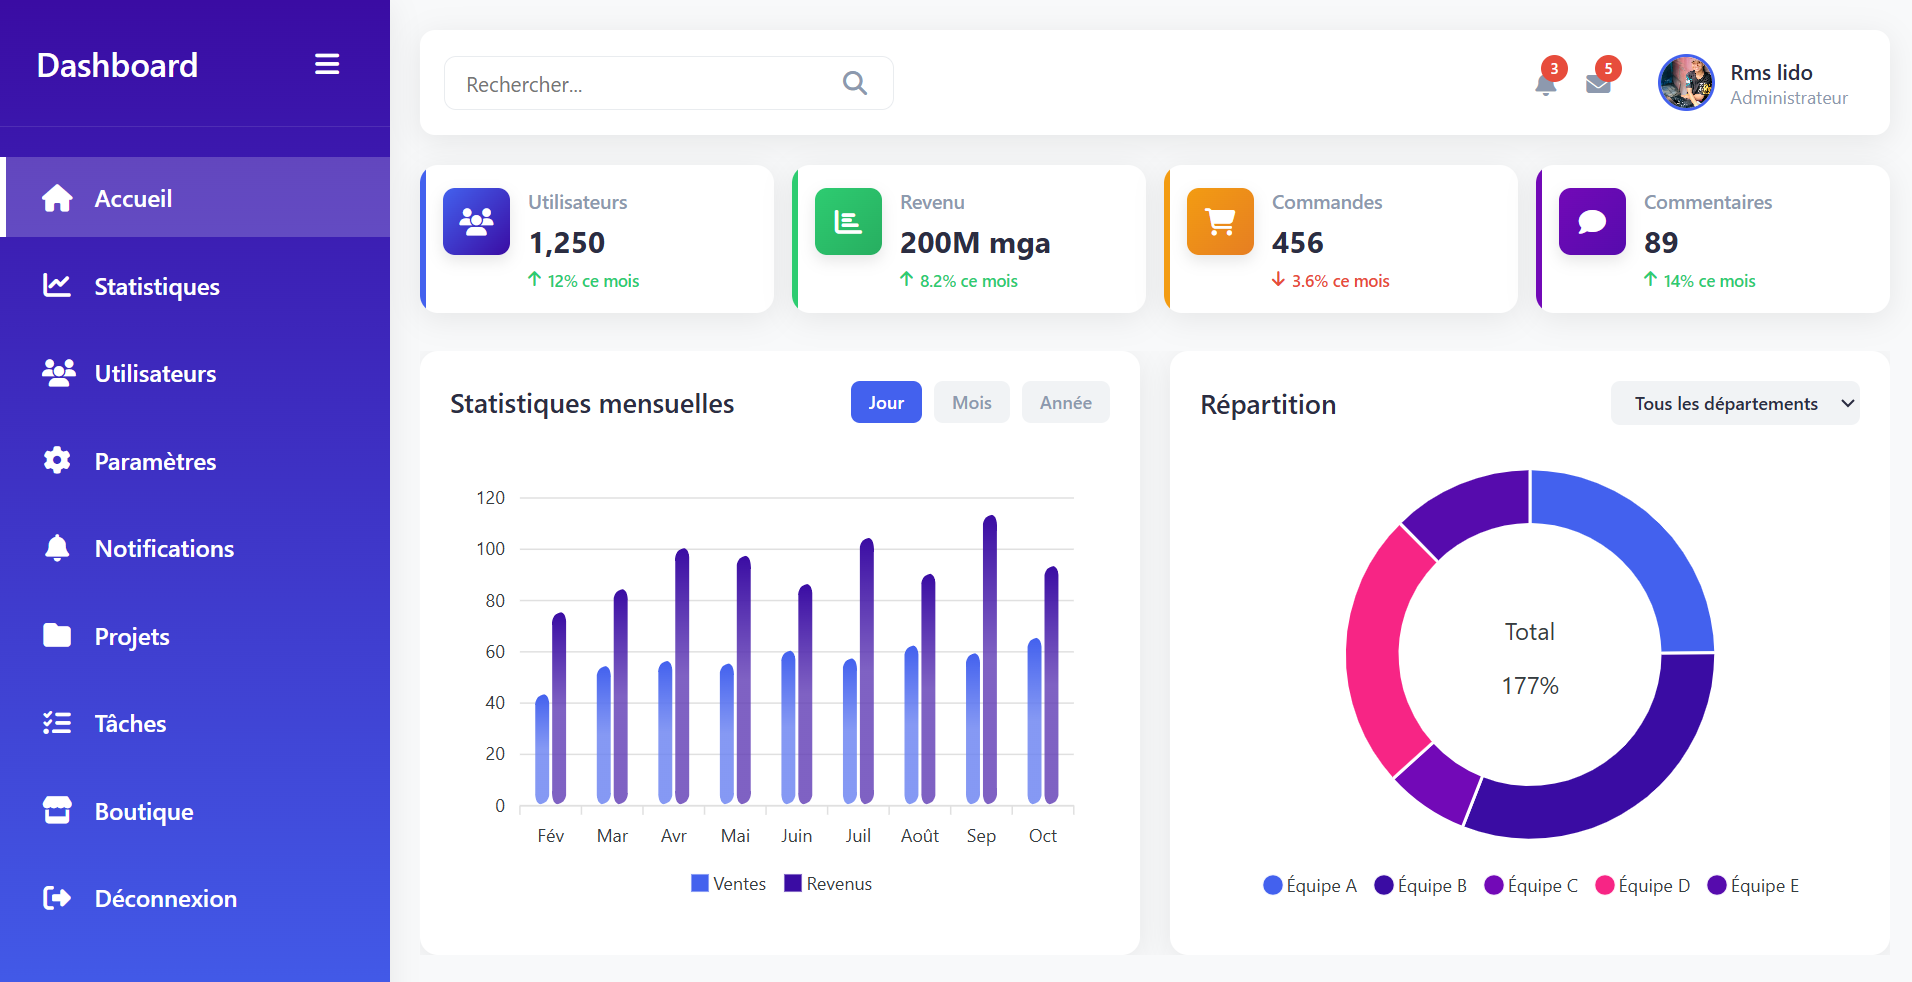Switch chart to the Mois tab

coord(971,402)
